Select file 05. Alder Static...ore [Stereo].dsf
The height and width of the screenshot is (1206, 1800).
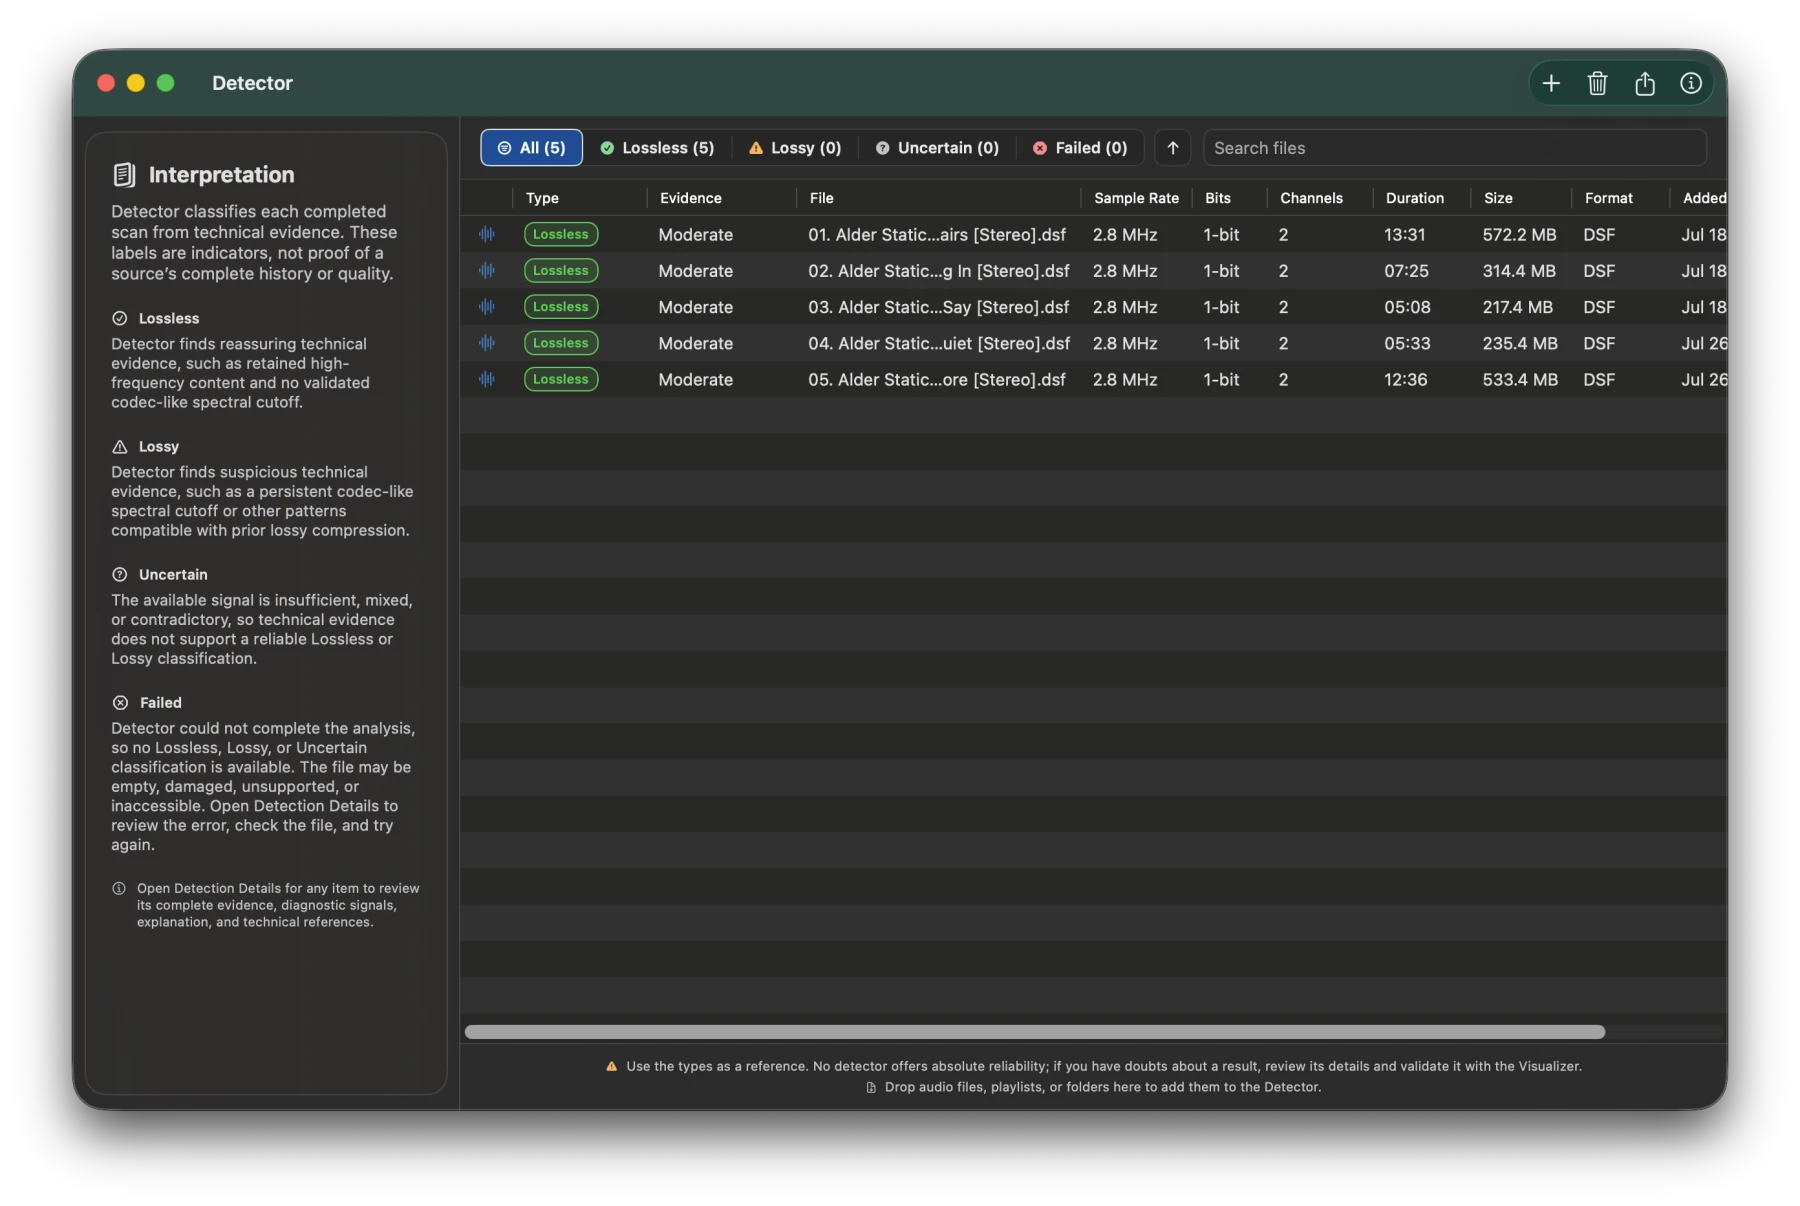937,379
